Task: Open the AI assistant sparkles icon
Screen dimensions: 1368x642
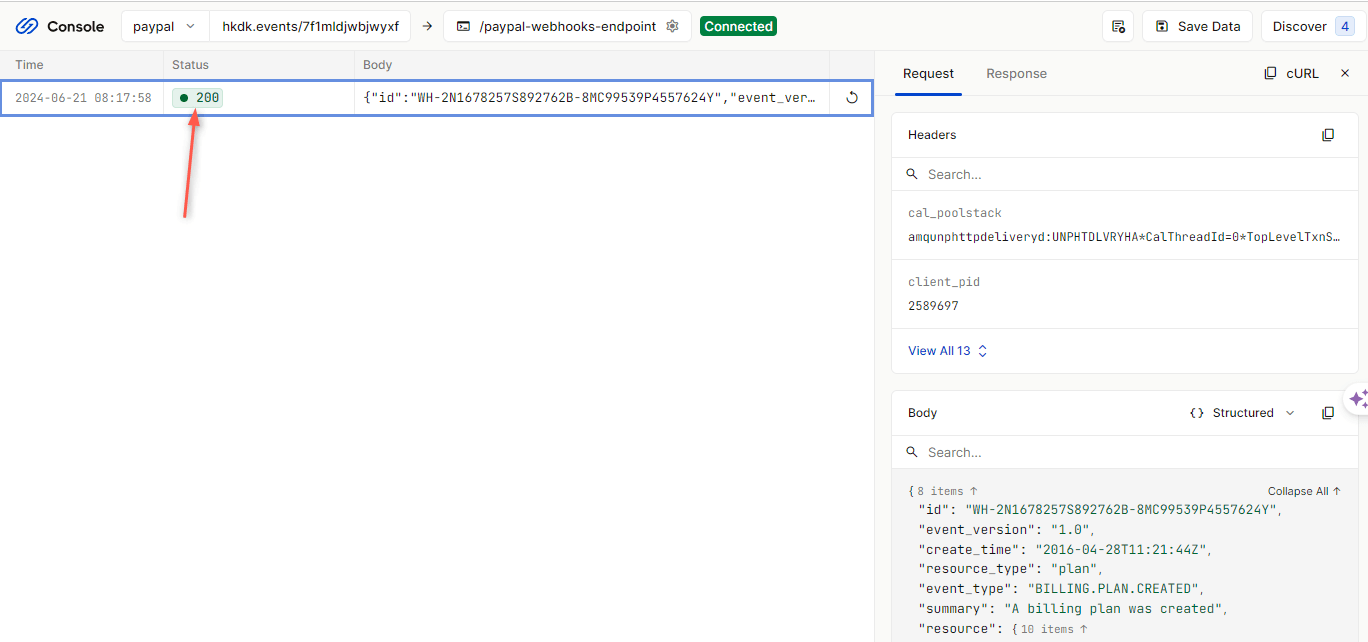Action: click(1359, 398)
